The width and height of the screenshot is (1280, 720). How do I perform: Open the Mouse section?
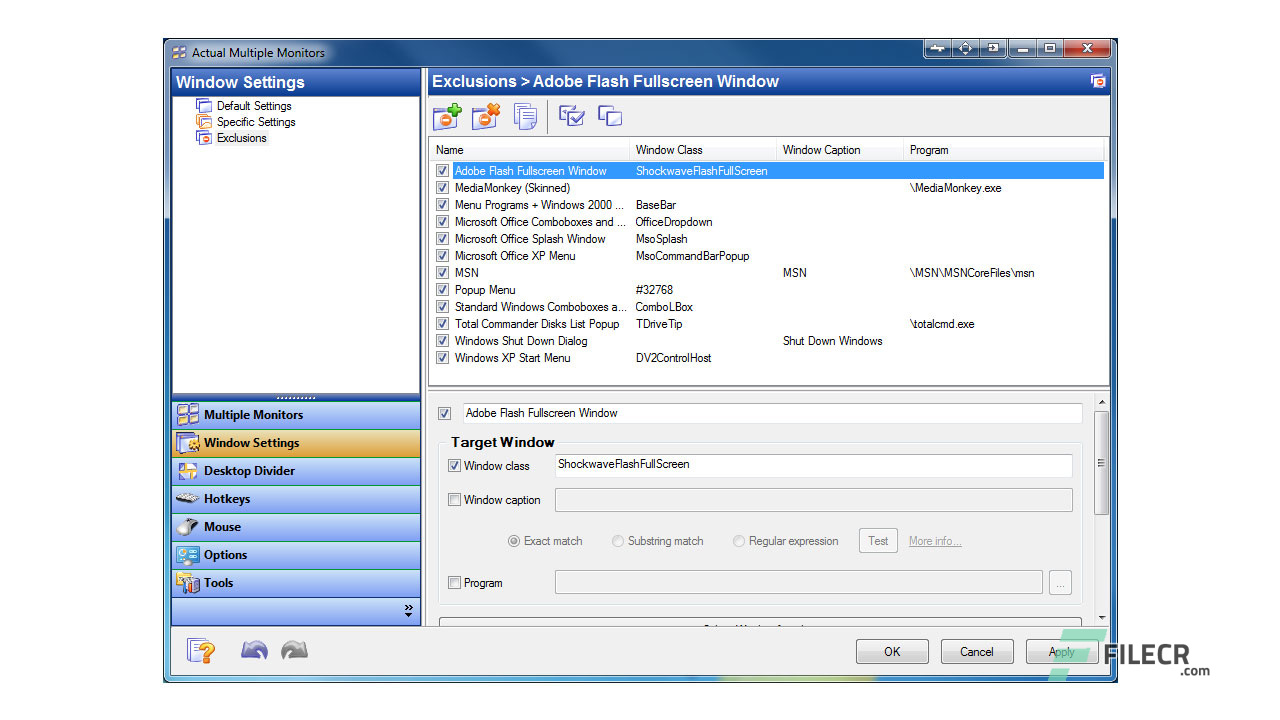pos(296,527)
